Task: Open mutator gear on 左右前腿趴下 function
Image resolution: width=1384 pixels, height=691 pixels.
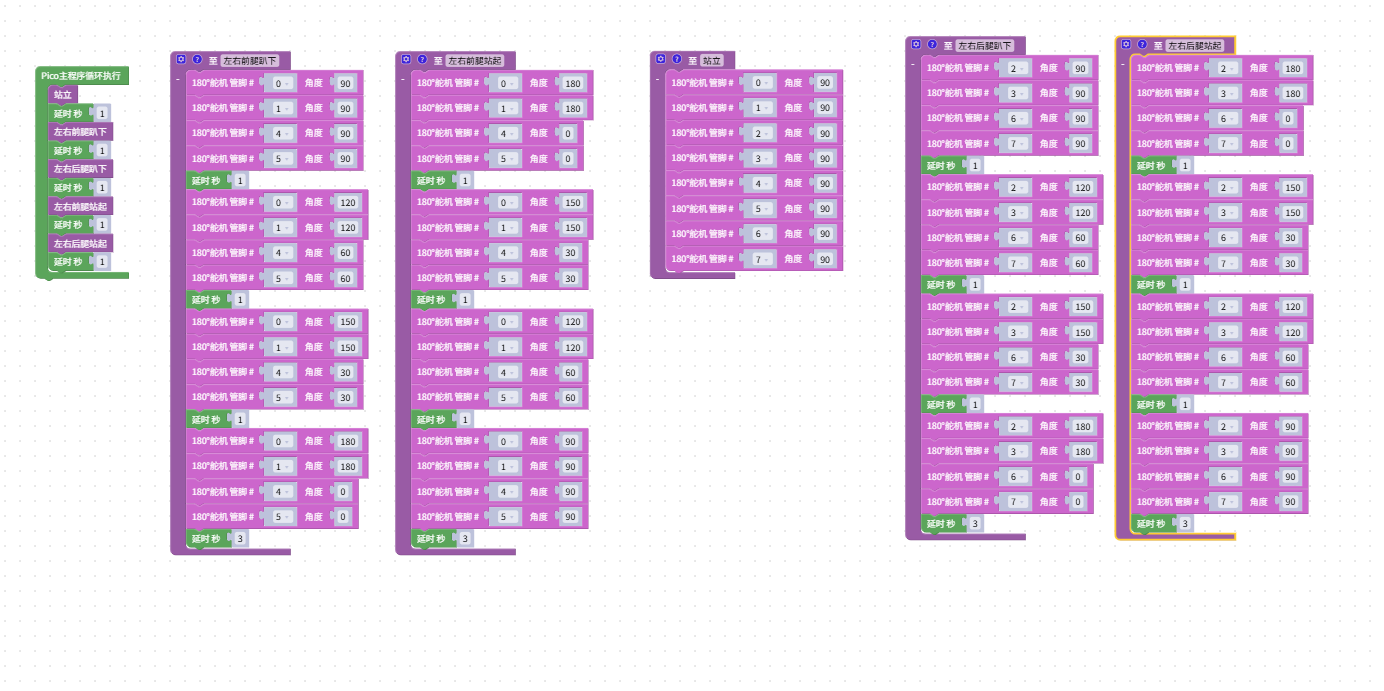Action: 181,59
